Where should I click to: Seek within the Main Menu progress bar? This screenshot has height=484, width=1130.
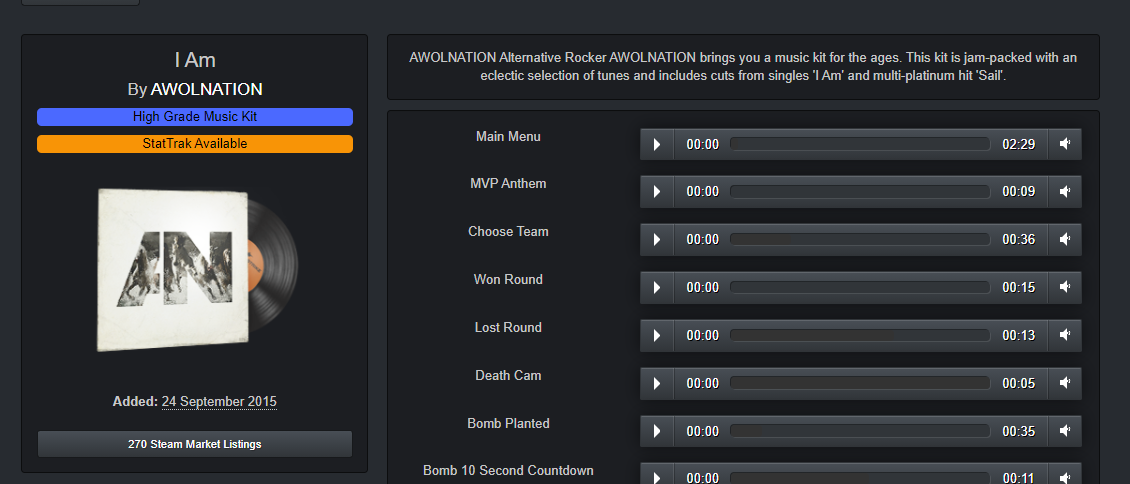[860, 144]
